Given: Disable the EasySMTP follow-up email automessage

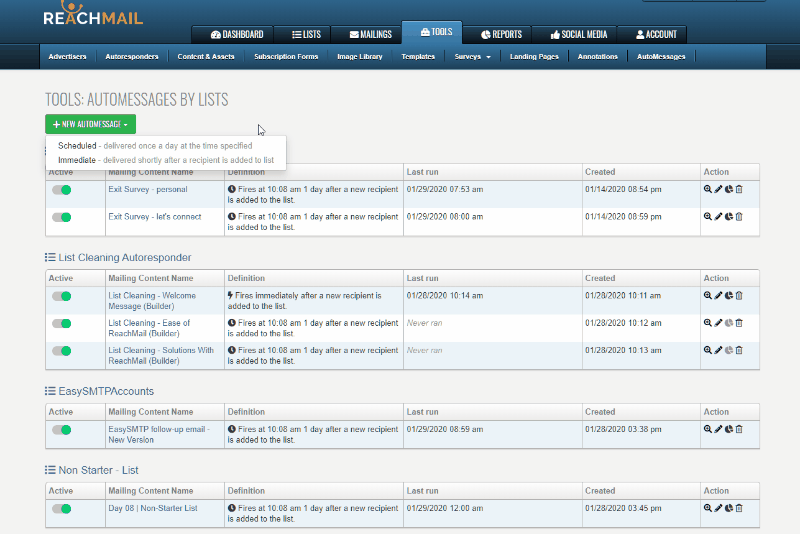Looking at the screenshot, I should pos(62,429).
